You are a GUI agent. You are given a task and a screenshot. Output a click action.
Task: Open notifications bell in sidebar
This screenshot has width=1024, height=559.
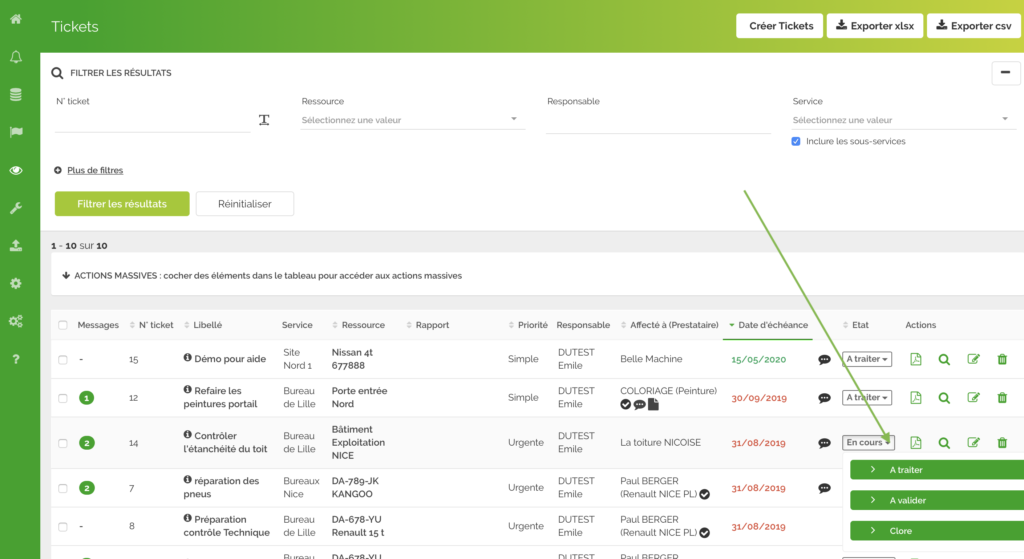(16, 57)
